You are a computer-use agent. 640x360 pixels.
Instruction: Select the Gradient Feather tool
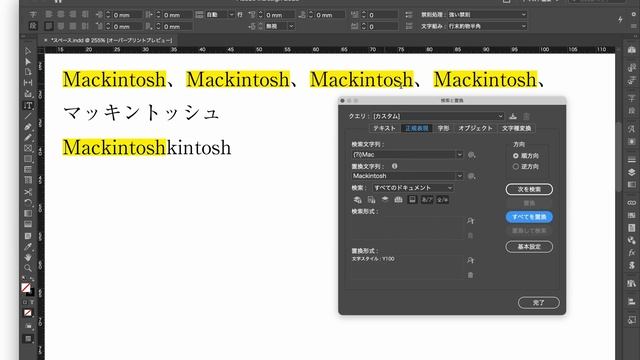[28, 224]
